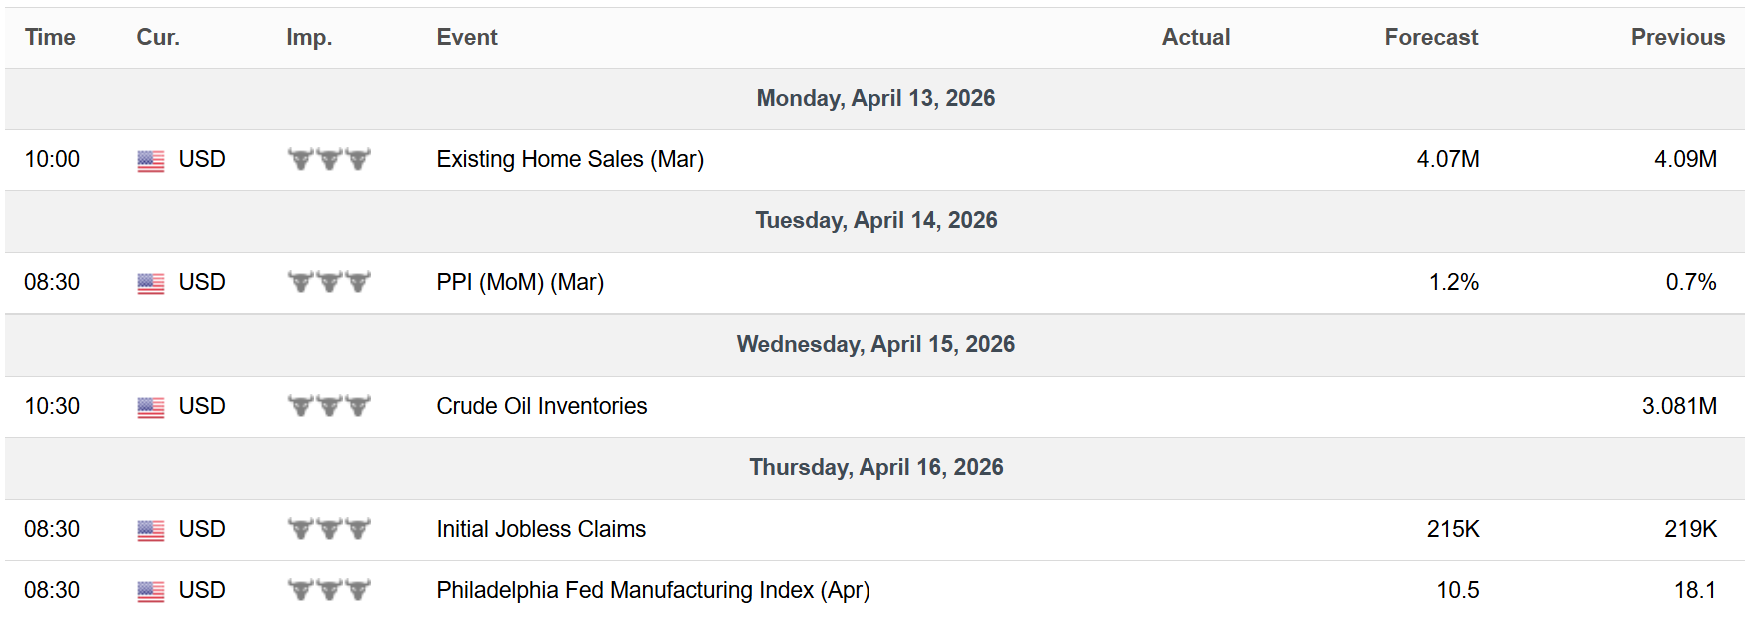Screen dimensions: 1745x625
Task: Open the PPI (MoM) (Mar) event
Action: pyautogui.click(x=520, y=282)
